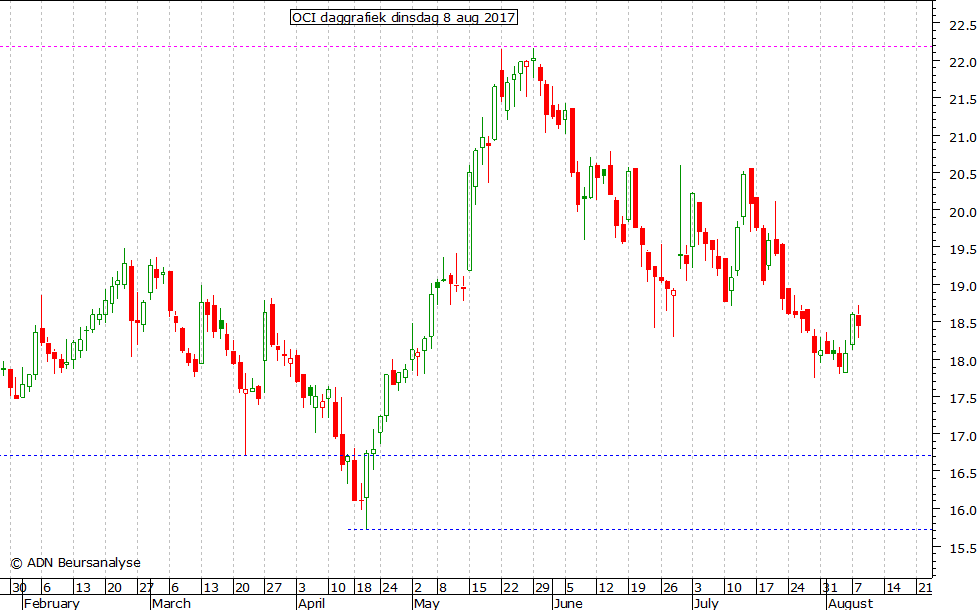Click the 17.5 price axis label
This screenshot has height=610, width=980.
tap(962, 399)
